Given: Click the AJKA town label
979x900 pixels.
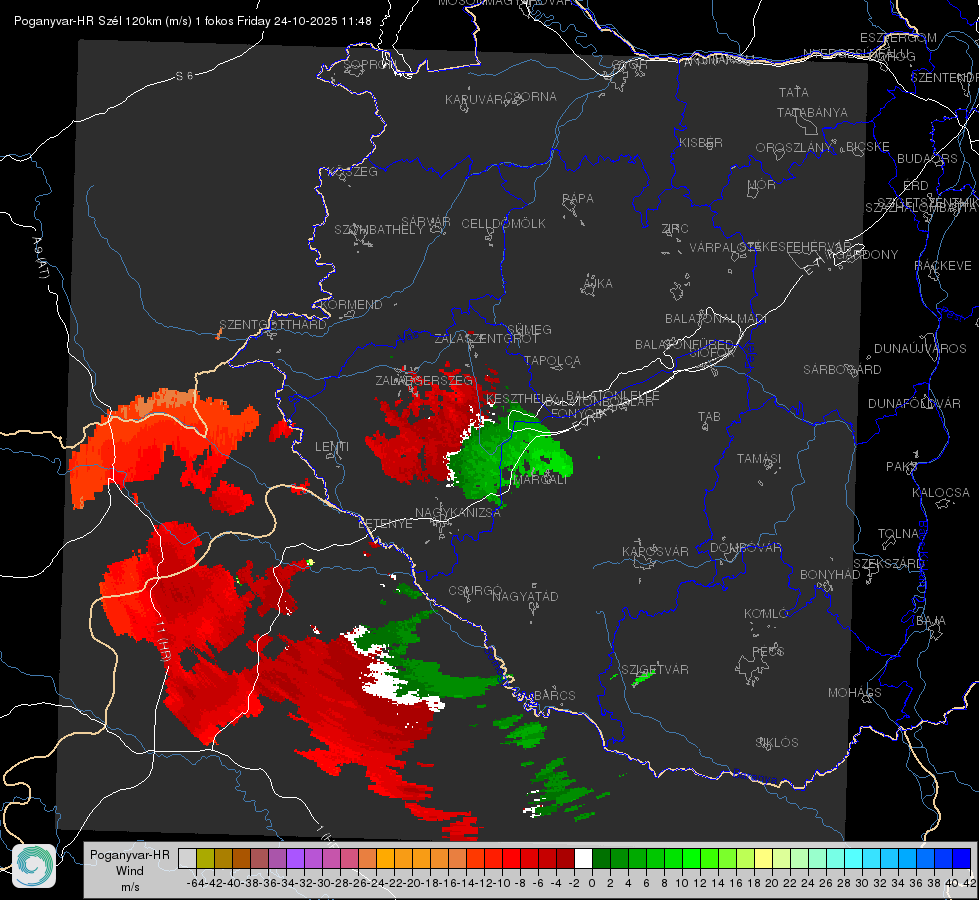Looking at the screenshot, I should [598, 284].
